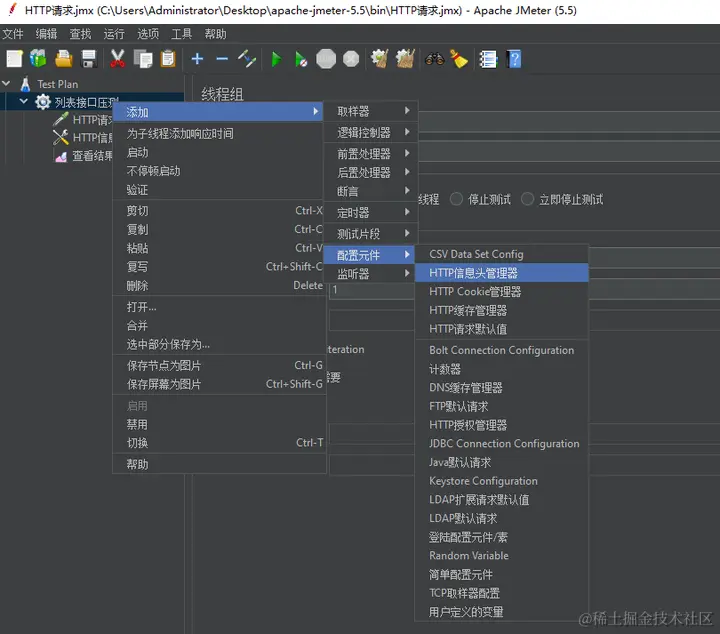
Task: Click 删除 in context menu
Action: pyautogui.click(x=219, y=286)
